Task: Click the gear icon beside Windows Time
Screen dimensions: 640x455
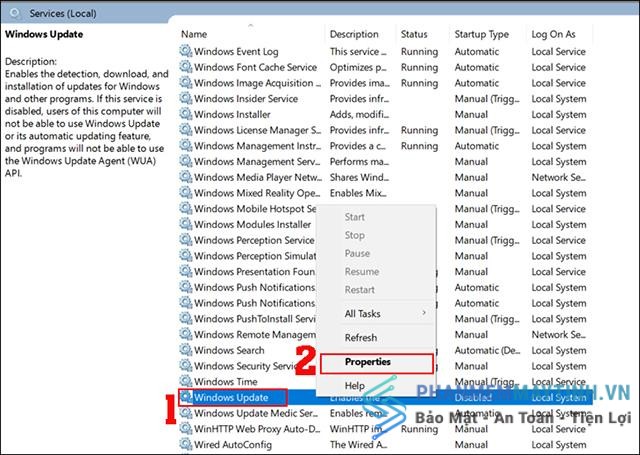Action: (x=186, y=381)
